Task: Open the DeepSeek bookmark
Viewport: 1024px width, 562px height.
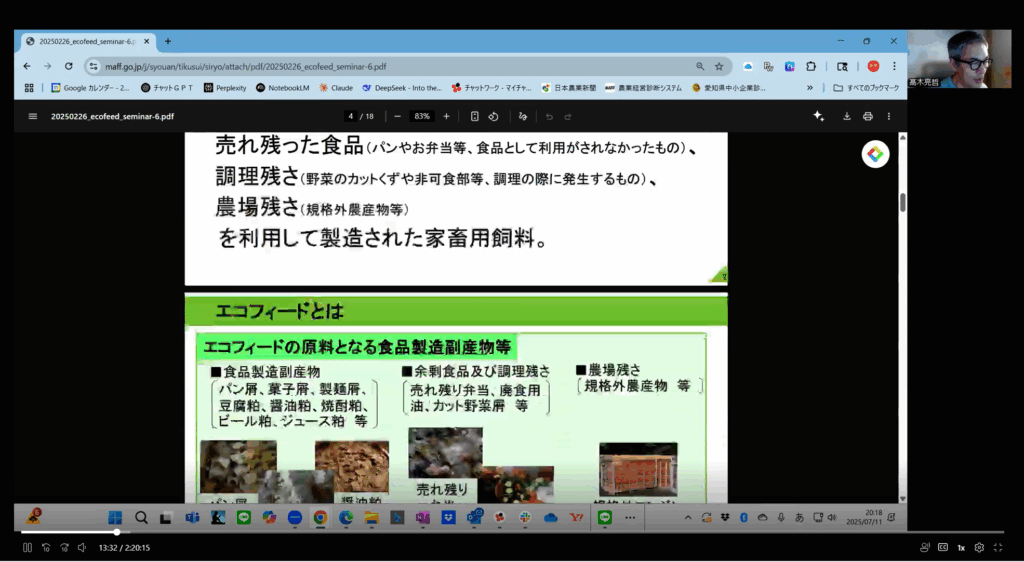Action: click(402, 87)
